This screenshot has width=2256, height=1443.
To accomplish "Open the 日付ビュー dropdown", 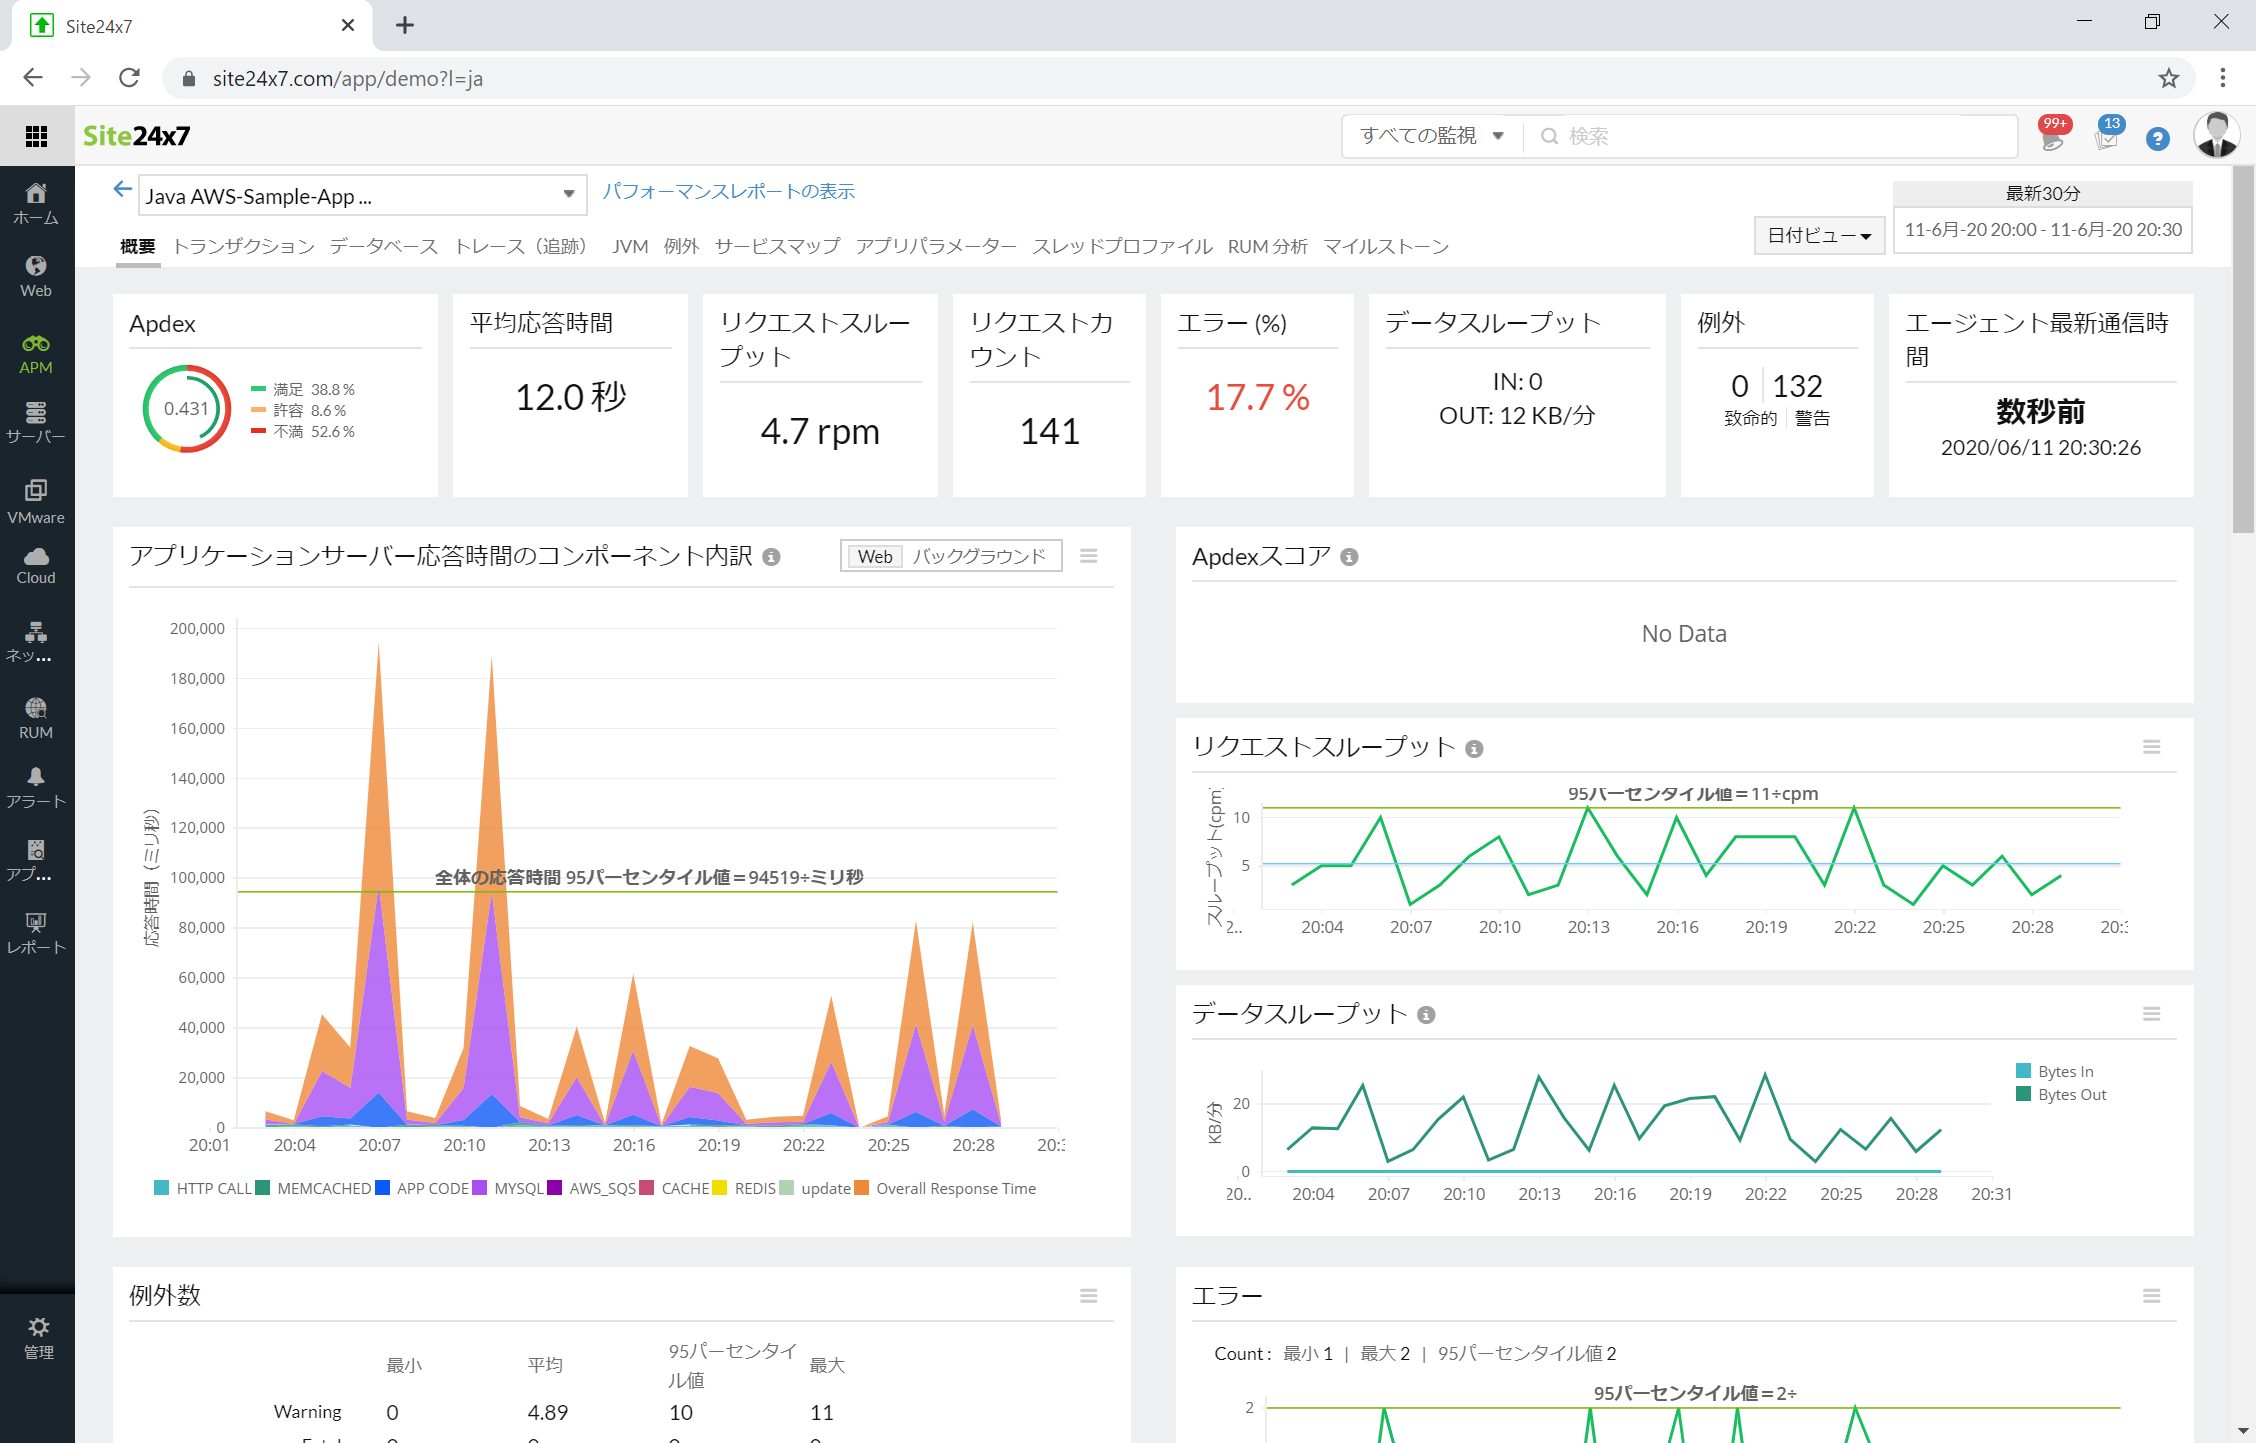I will (1818, 236).
